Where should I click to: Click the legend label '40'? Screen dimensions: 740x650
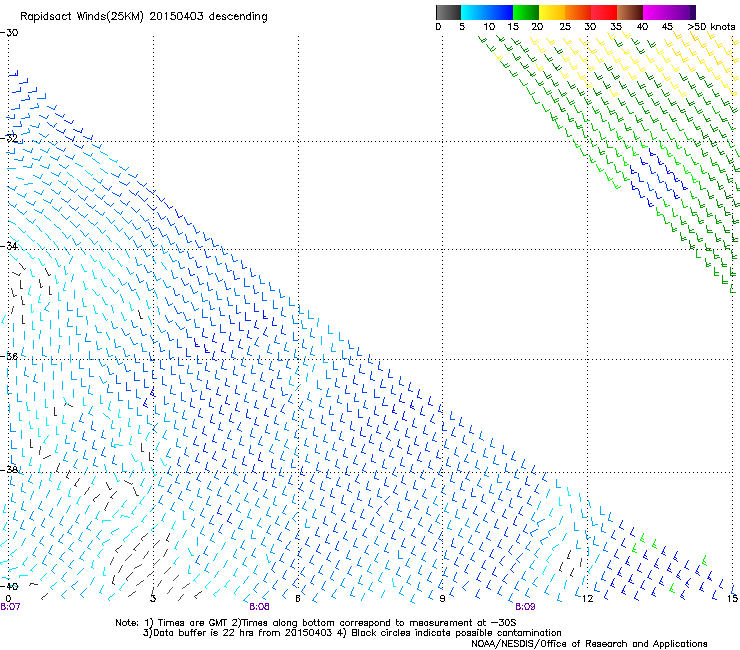click(x=642, y=27)
